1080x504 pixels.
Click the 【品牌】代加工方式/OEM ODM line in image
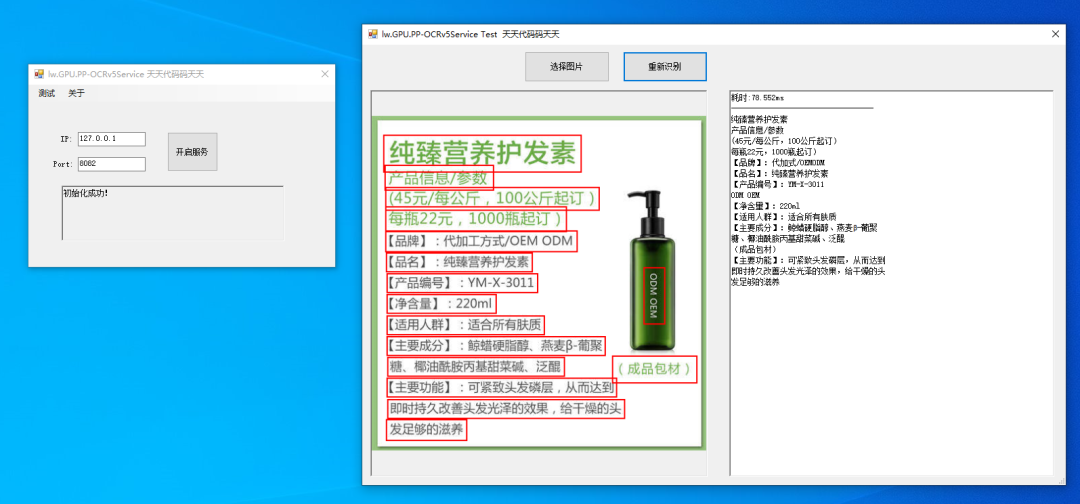coord(480,242)
